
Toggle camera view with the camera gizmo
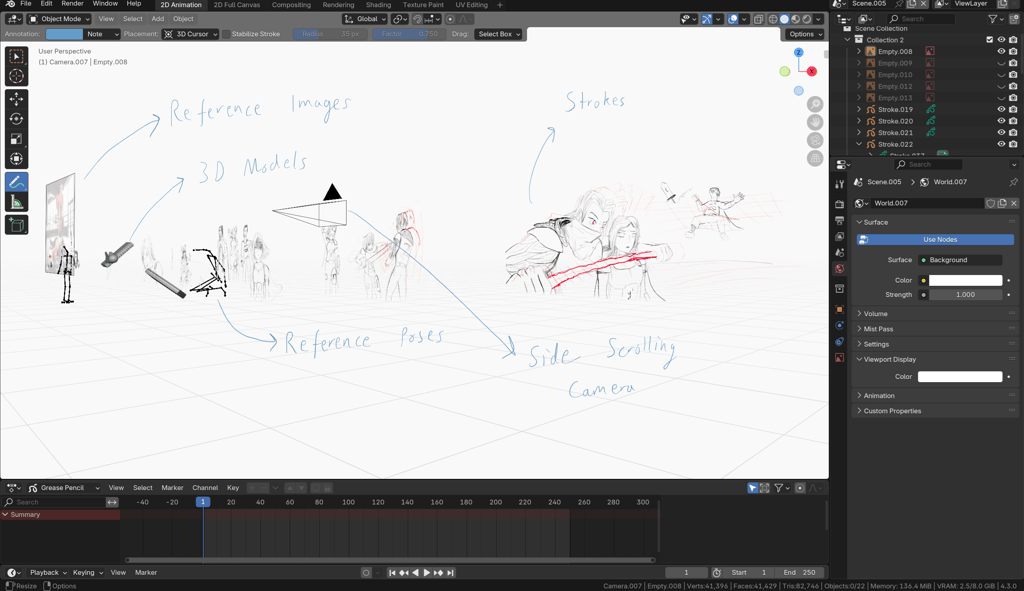(815, 140)
